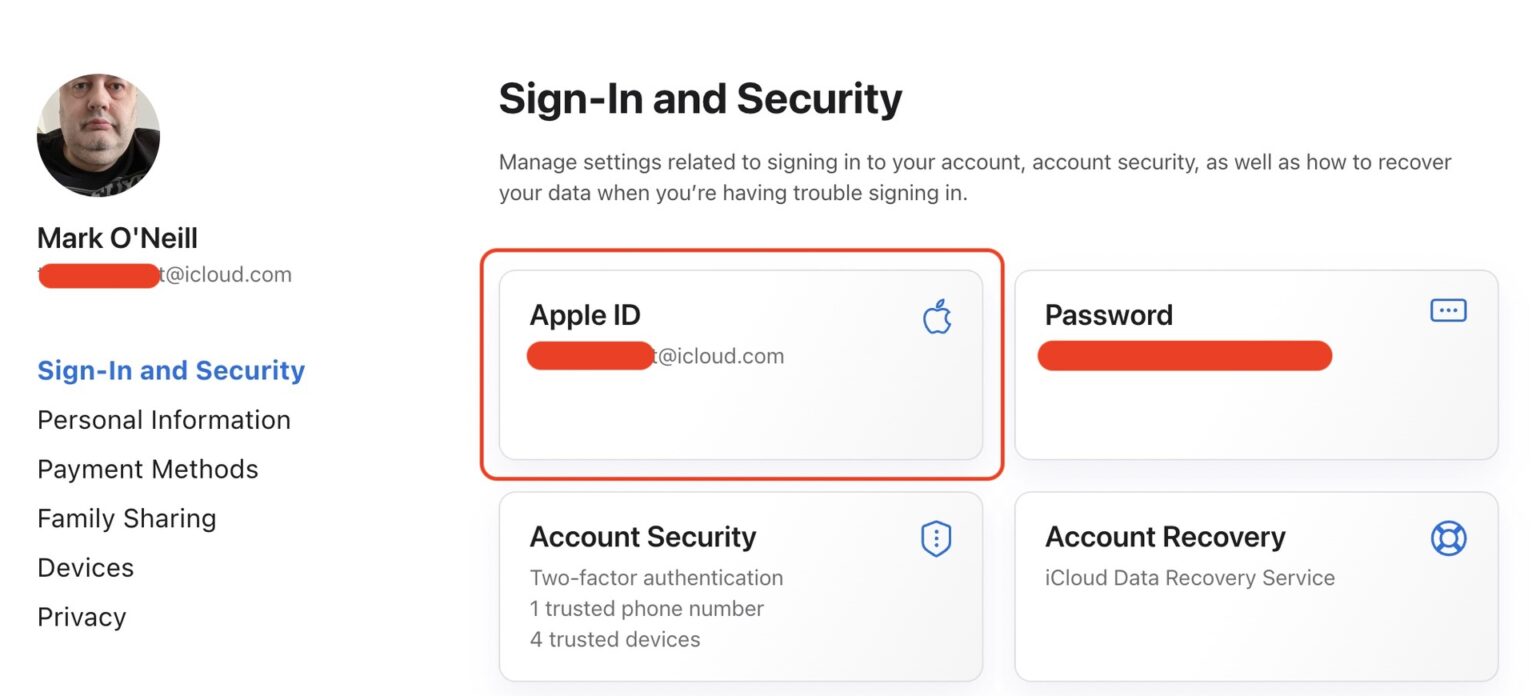Click the profile avatar photo
The height and width of the screenshot is (696, 1536).
point(98,135)
